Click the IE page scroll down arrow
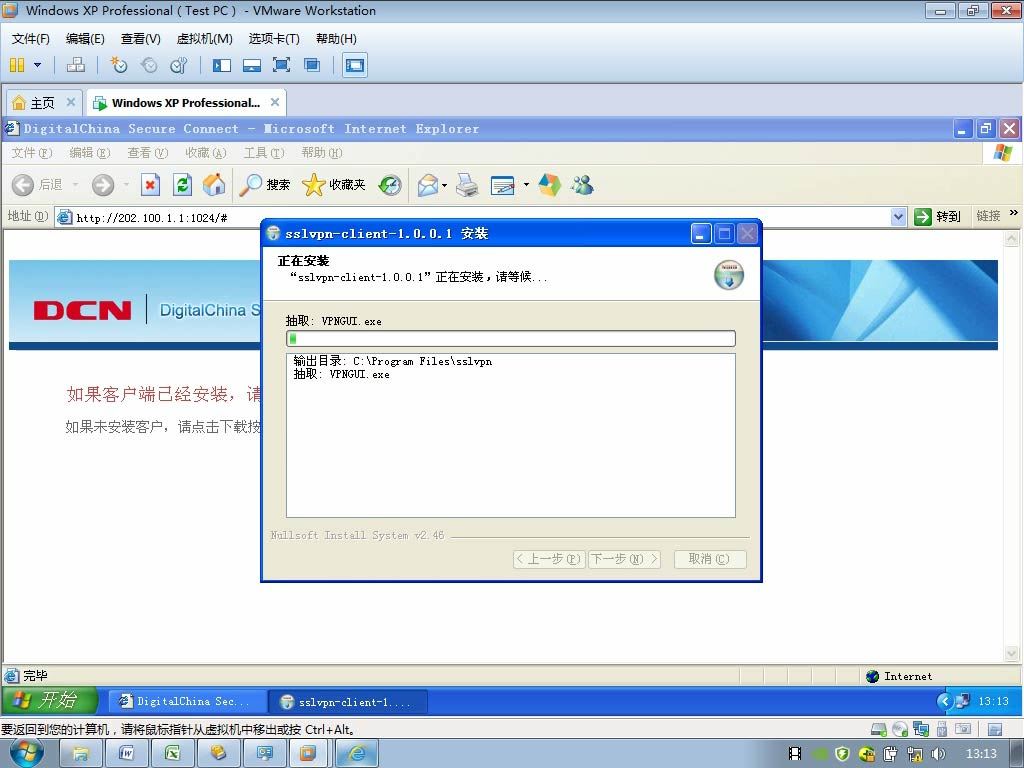The image size is (1024, 768). (x=1012, y=653)
